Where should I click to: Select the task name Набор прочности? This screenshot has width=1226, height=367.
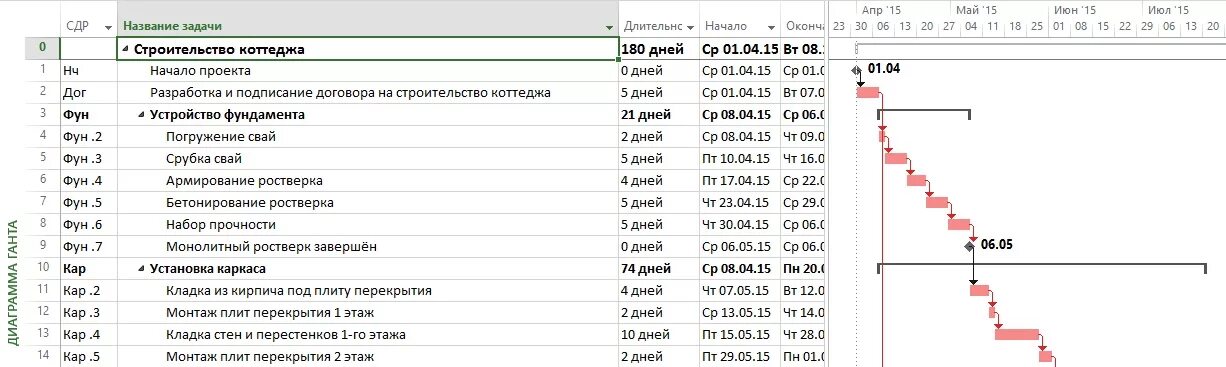tap(220, 224)
